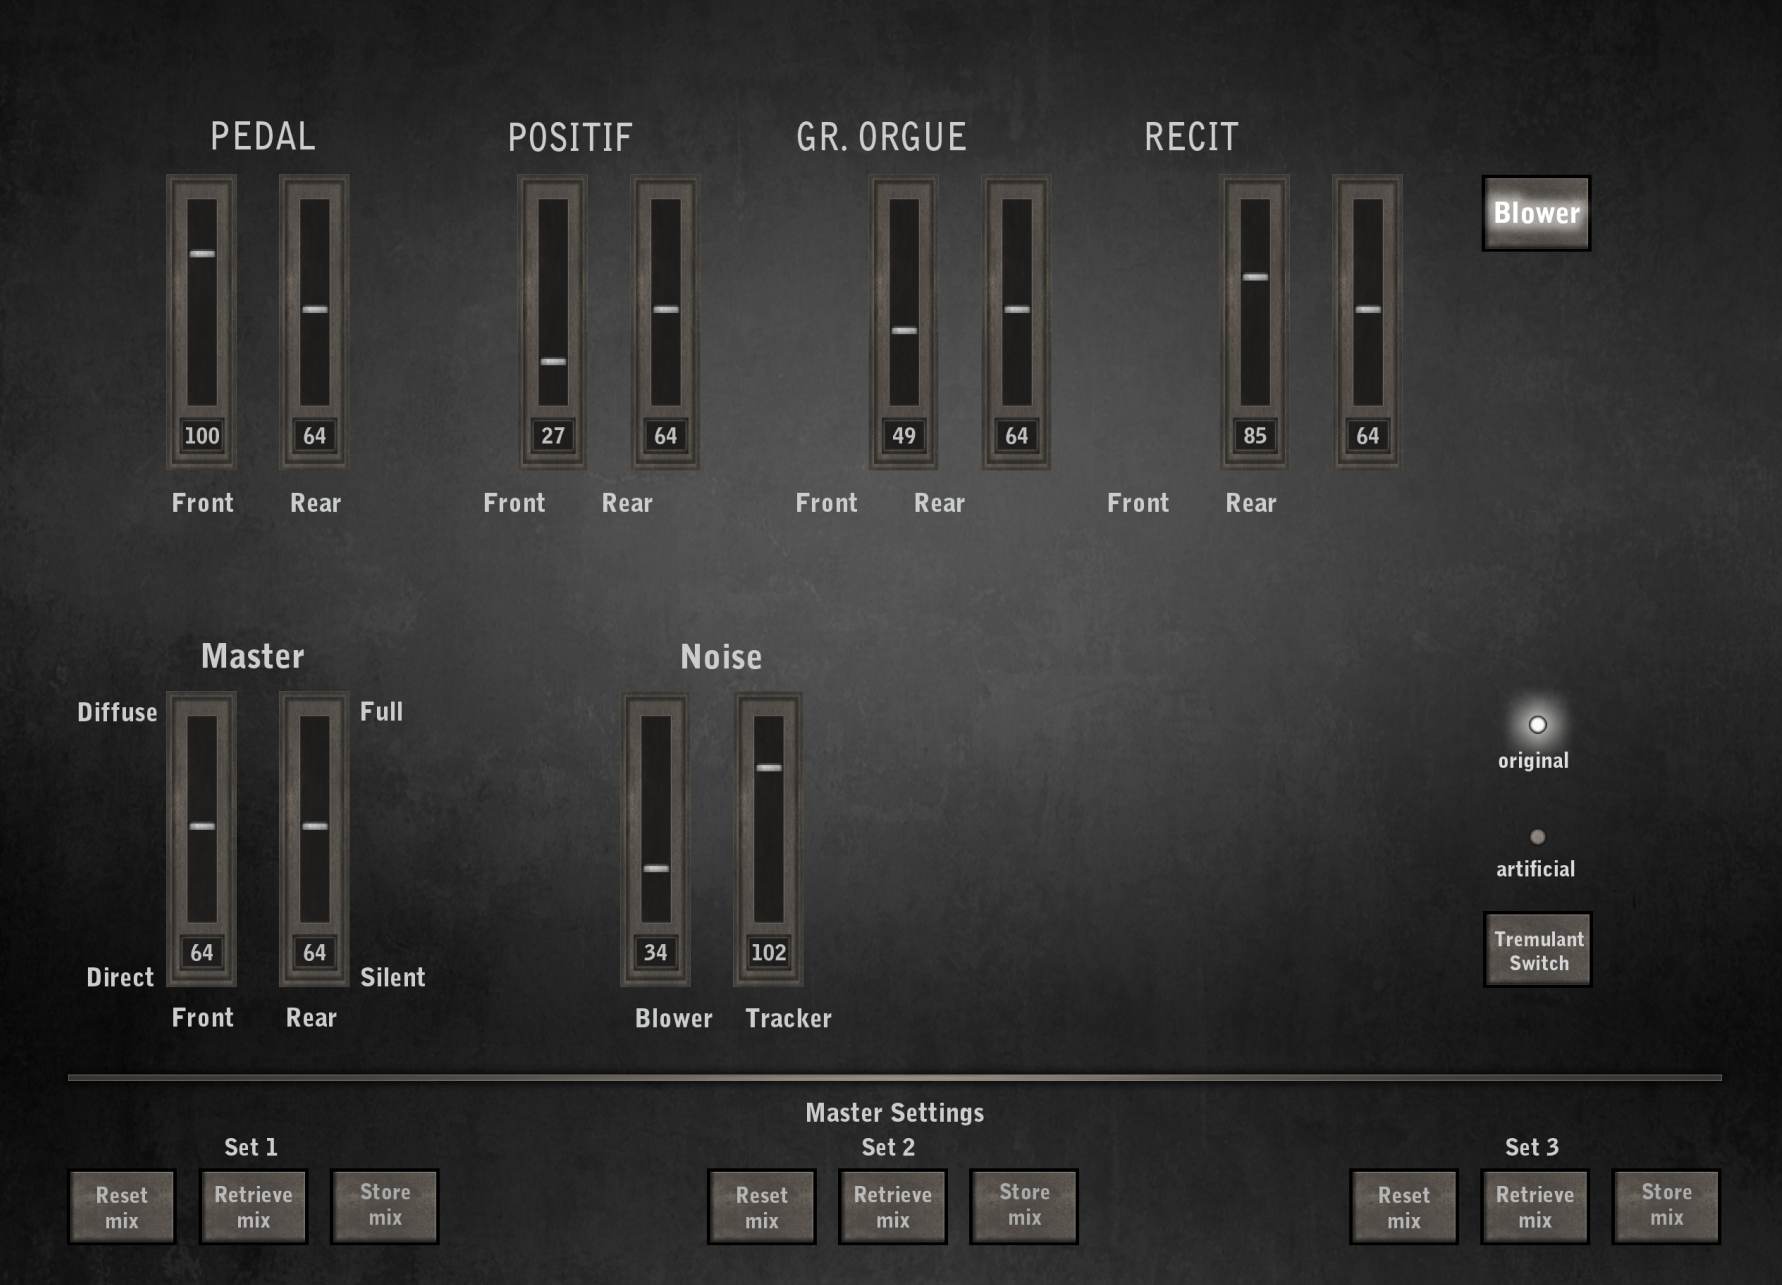Click the Positif front slider handle at 27
This screenshot has width=1782, height=1285.
coord(553,362)
